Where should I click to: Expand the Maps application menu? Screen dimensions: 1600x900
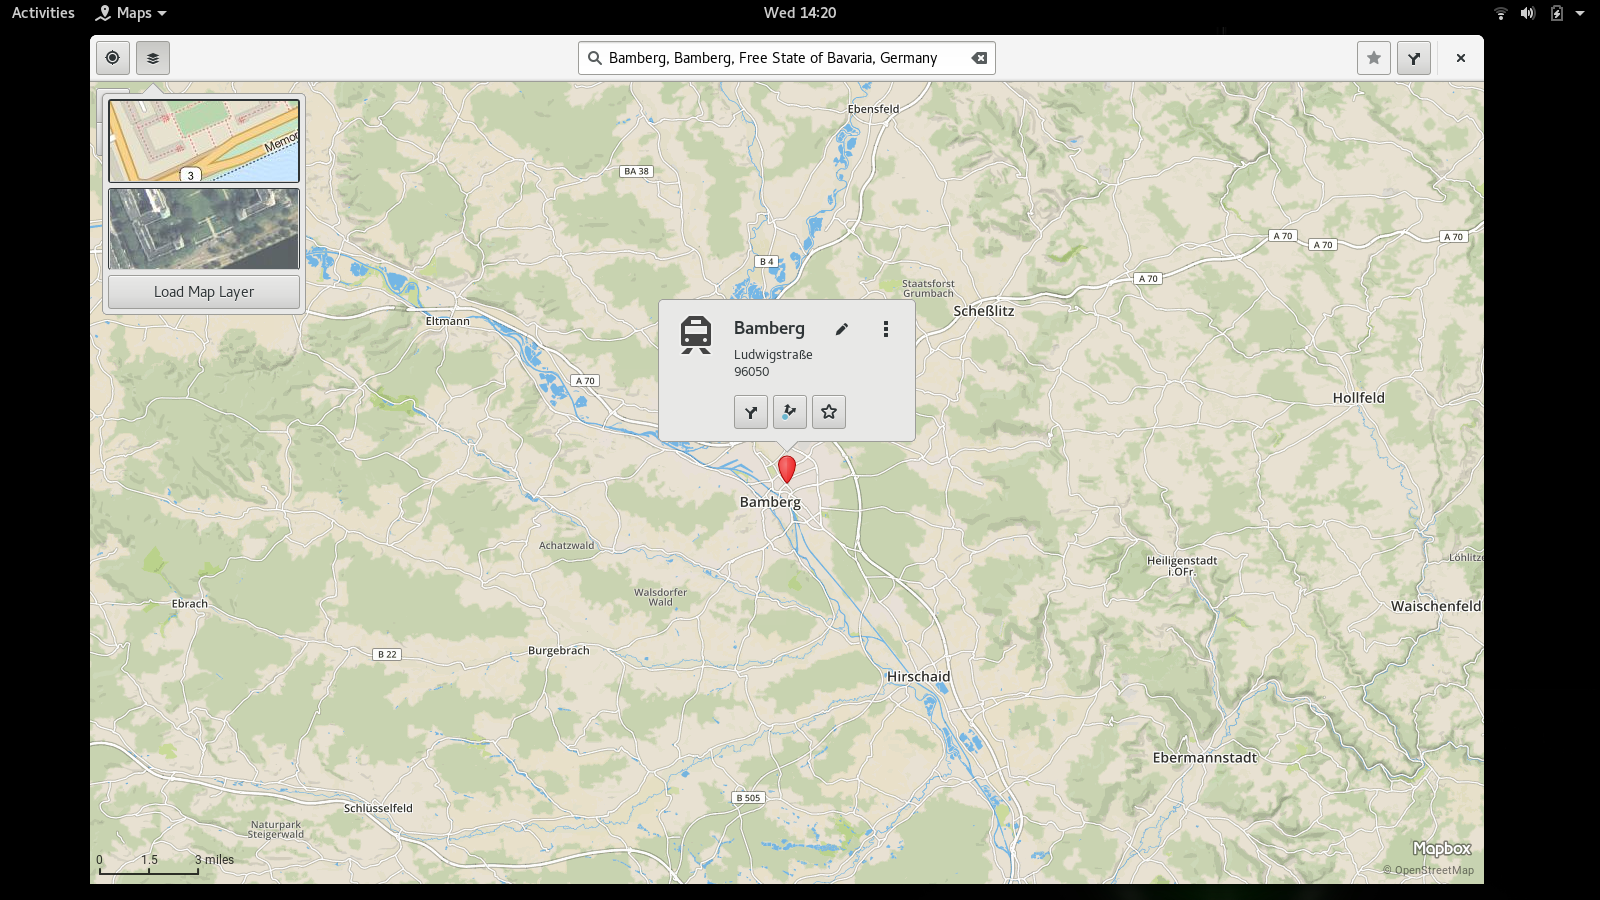[x=132, y=13]
